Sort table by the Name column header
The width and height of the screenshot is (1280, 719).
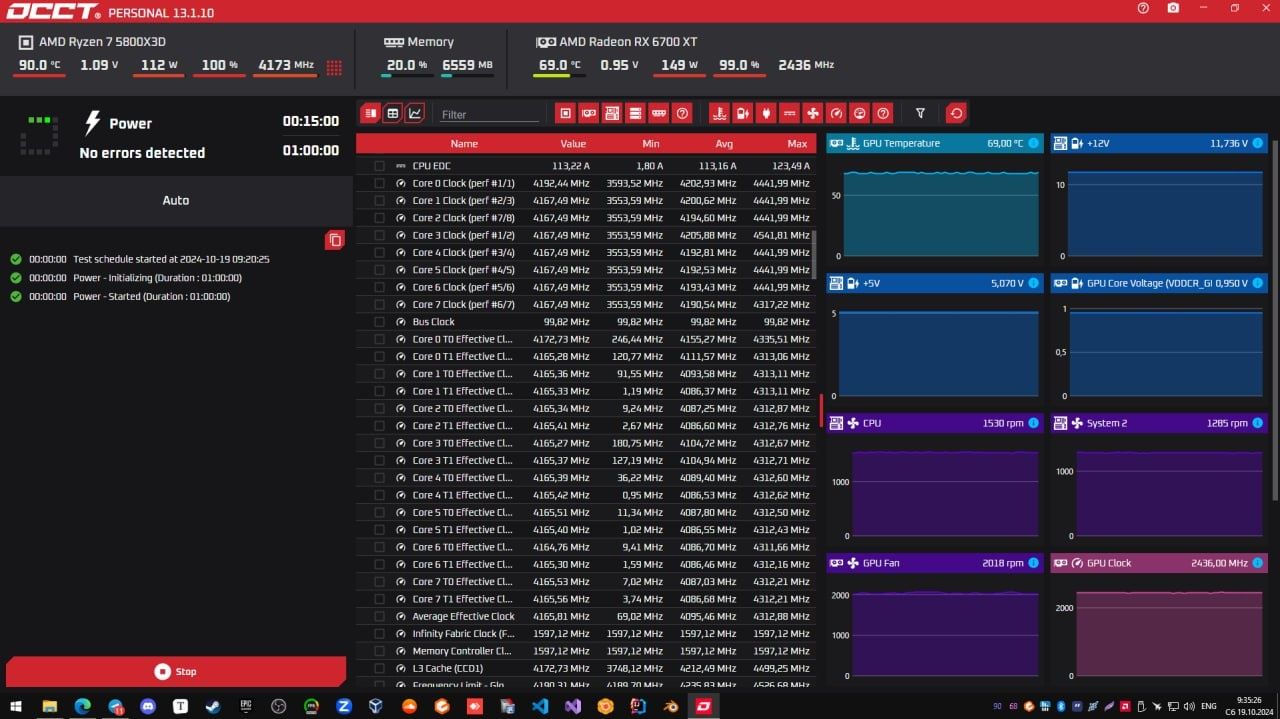tap(464, 143)
